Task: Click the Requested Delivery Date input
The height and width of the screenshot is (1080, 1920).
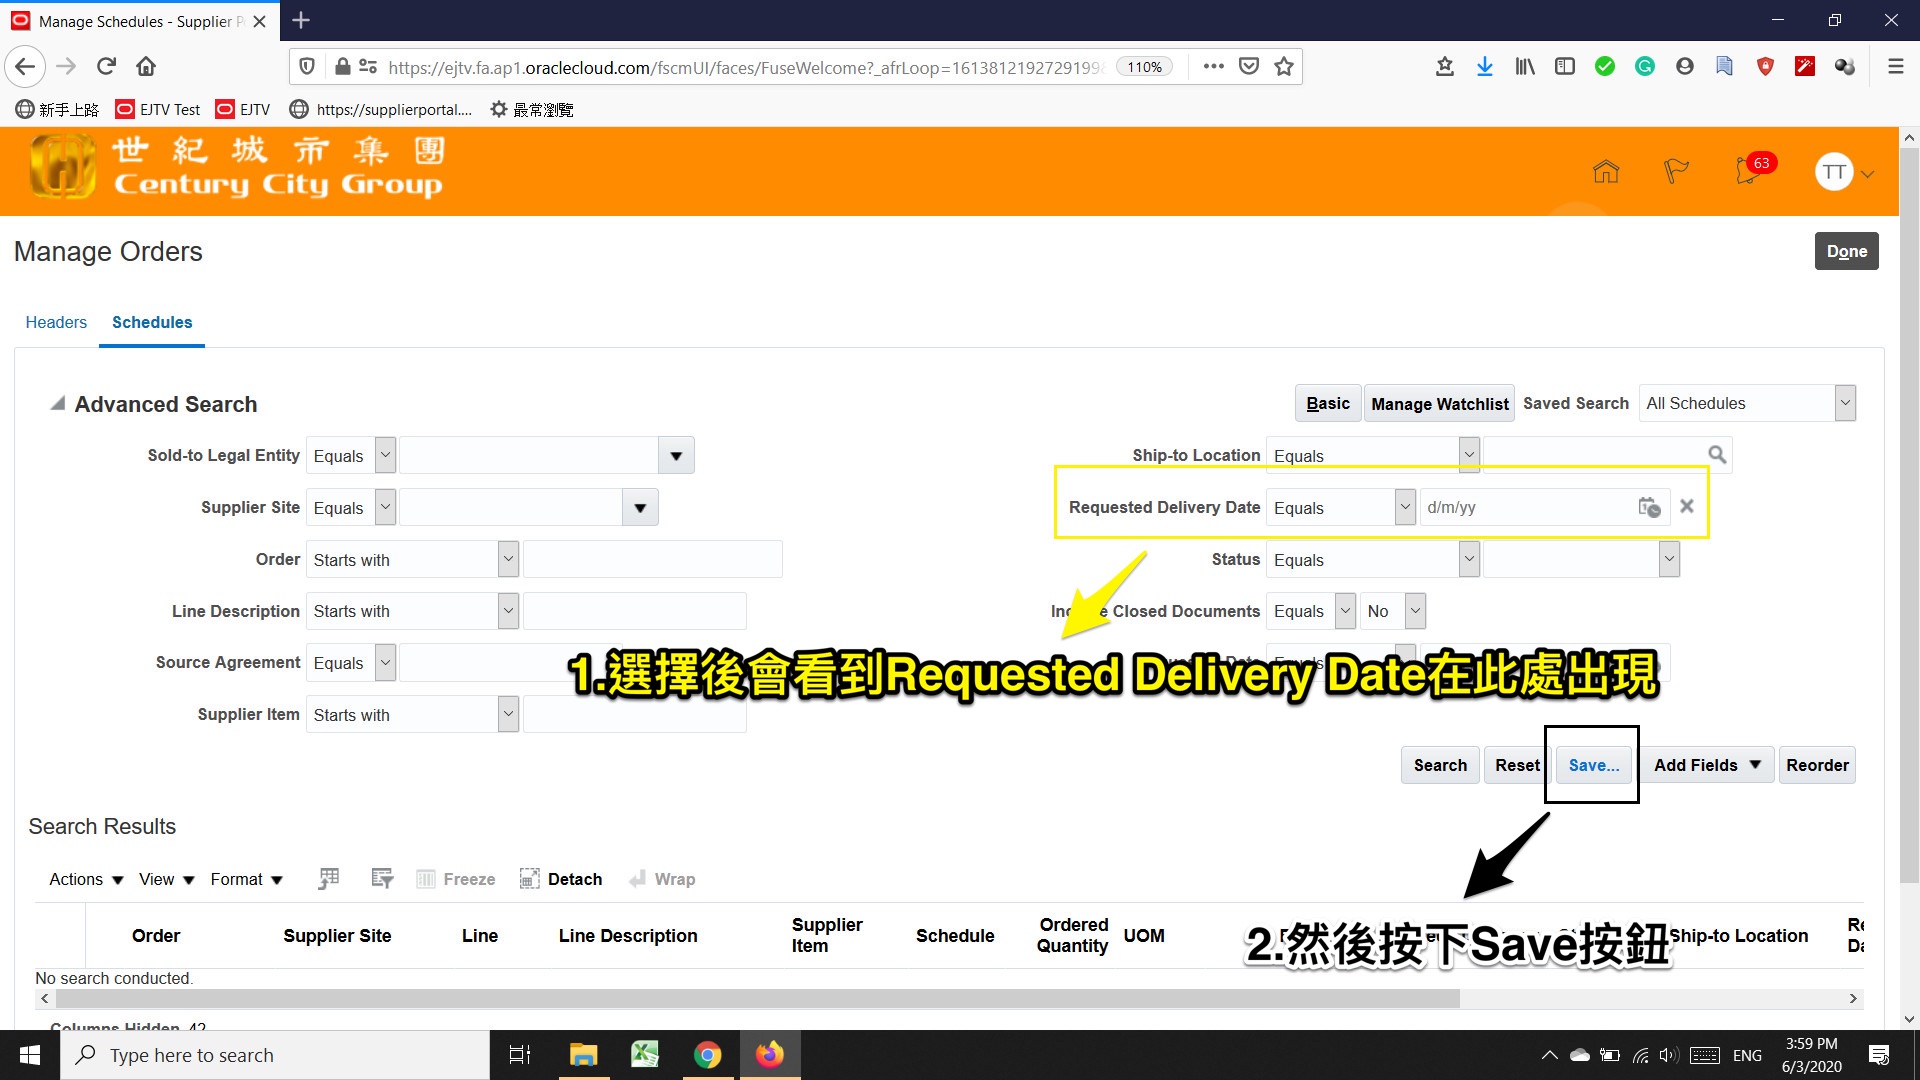Action: [1527, 507]
